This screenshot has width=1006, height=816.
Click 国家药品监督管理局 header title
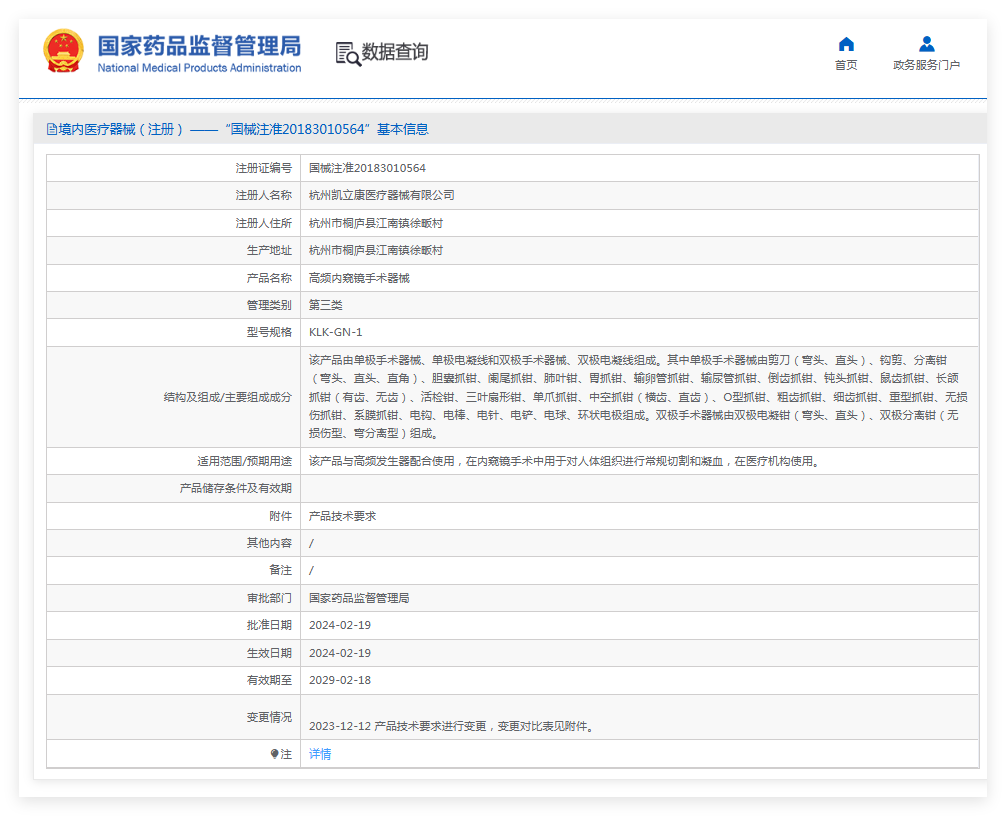[199, 46]
